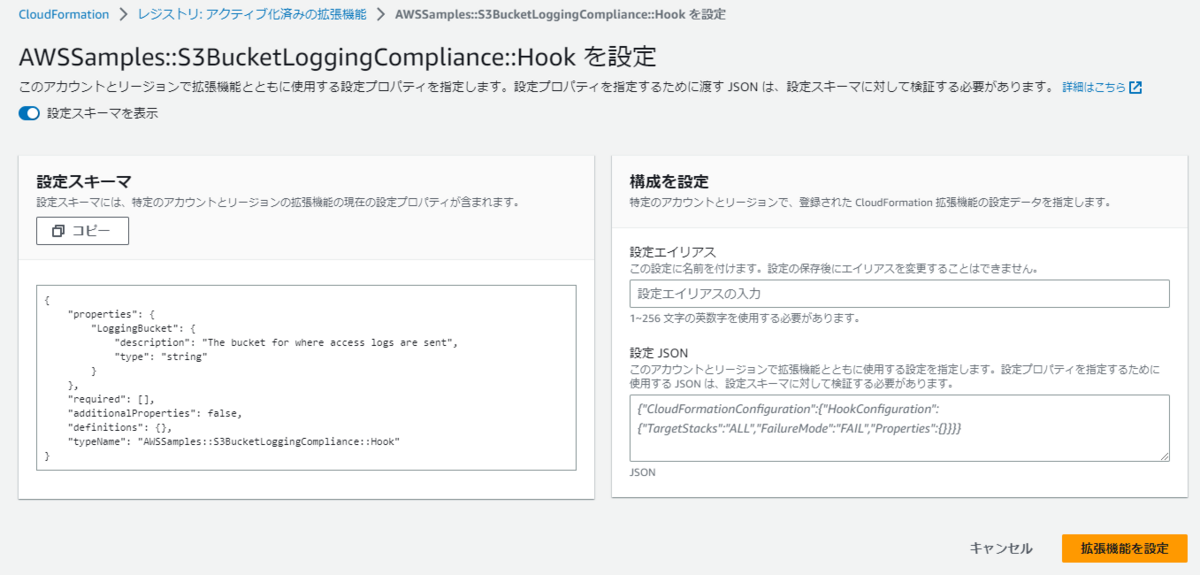Click the copy icon in コピー button
Image resolution: width=1200 pixels, height=575 pixels.
tap(58, 231)
